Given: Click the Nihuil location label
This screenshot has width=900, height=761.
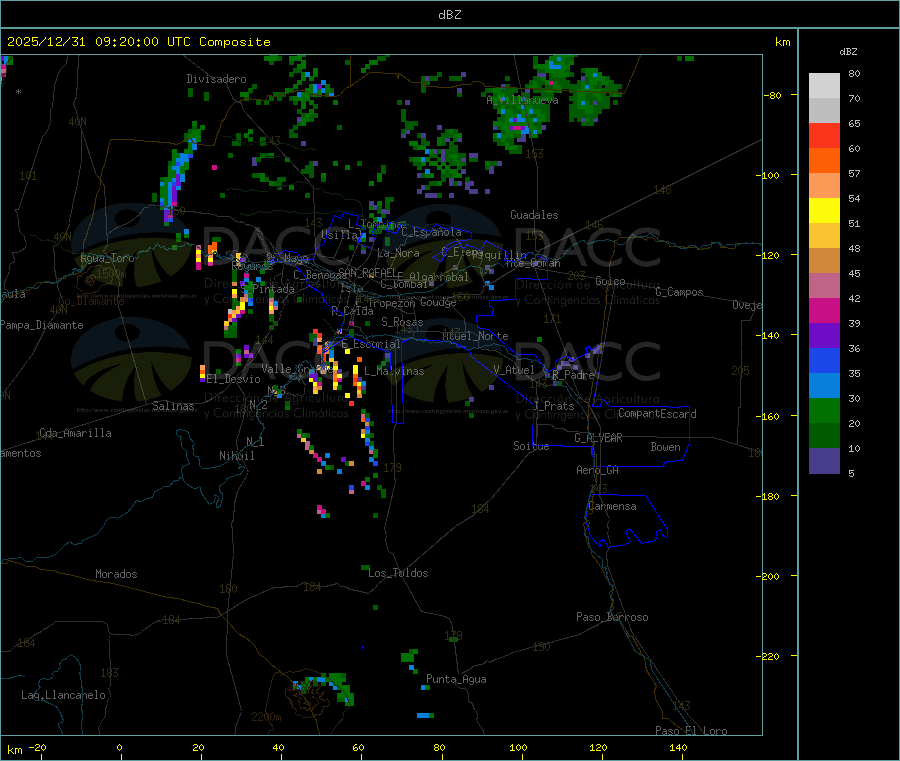Looking at the screenshot, I should click(237, 456).
